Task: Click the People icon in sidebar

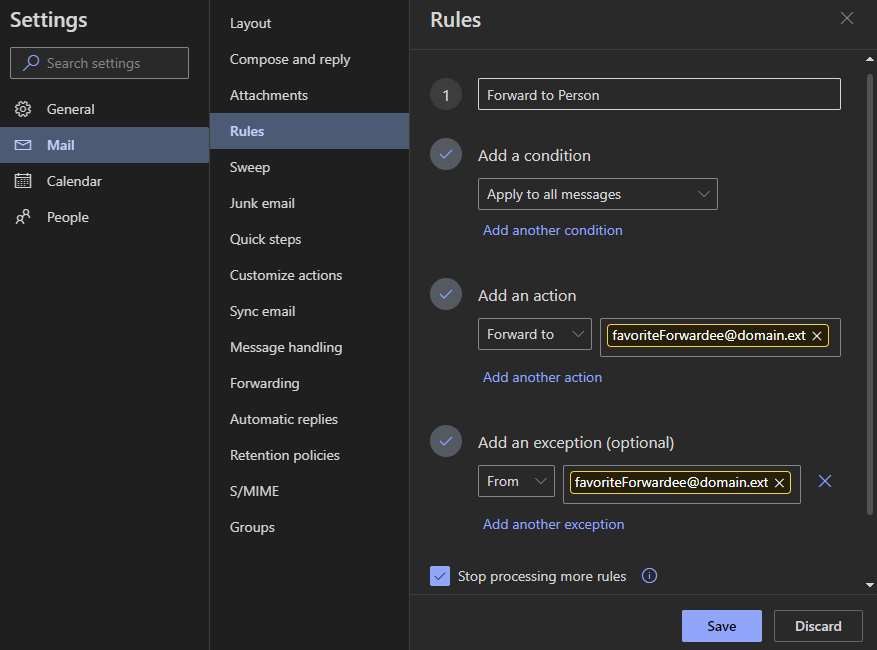Action: coord(23,217)
